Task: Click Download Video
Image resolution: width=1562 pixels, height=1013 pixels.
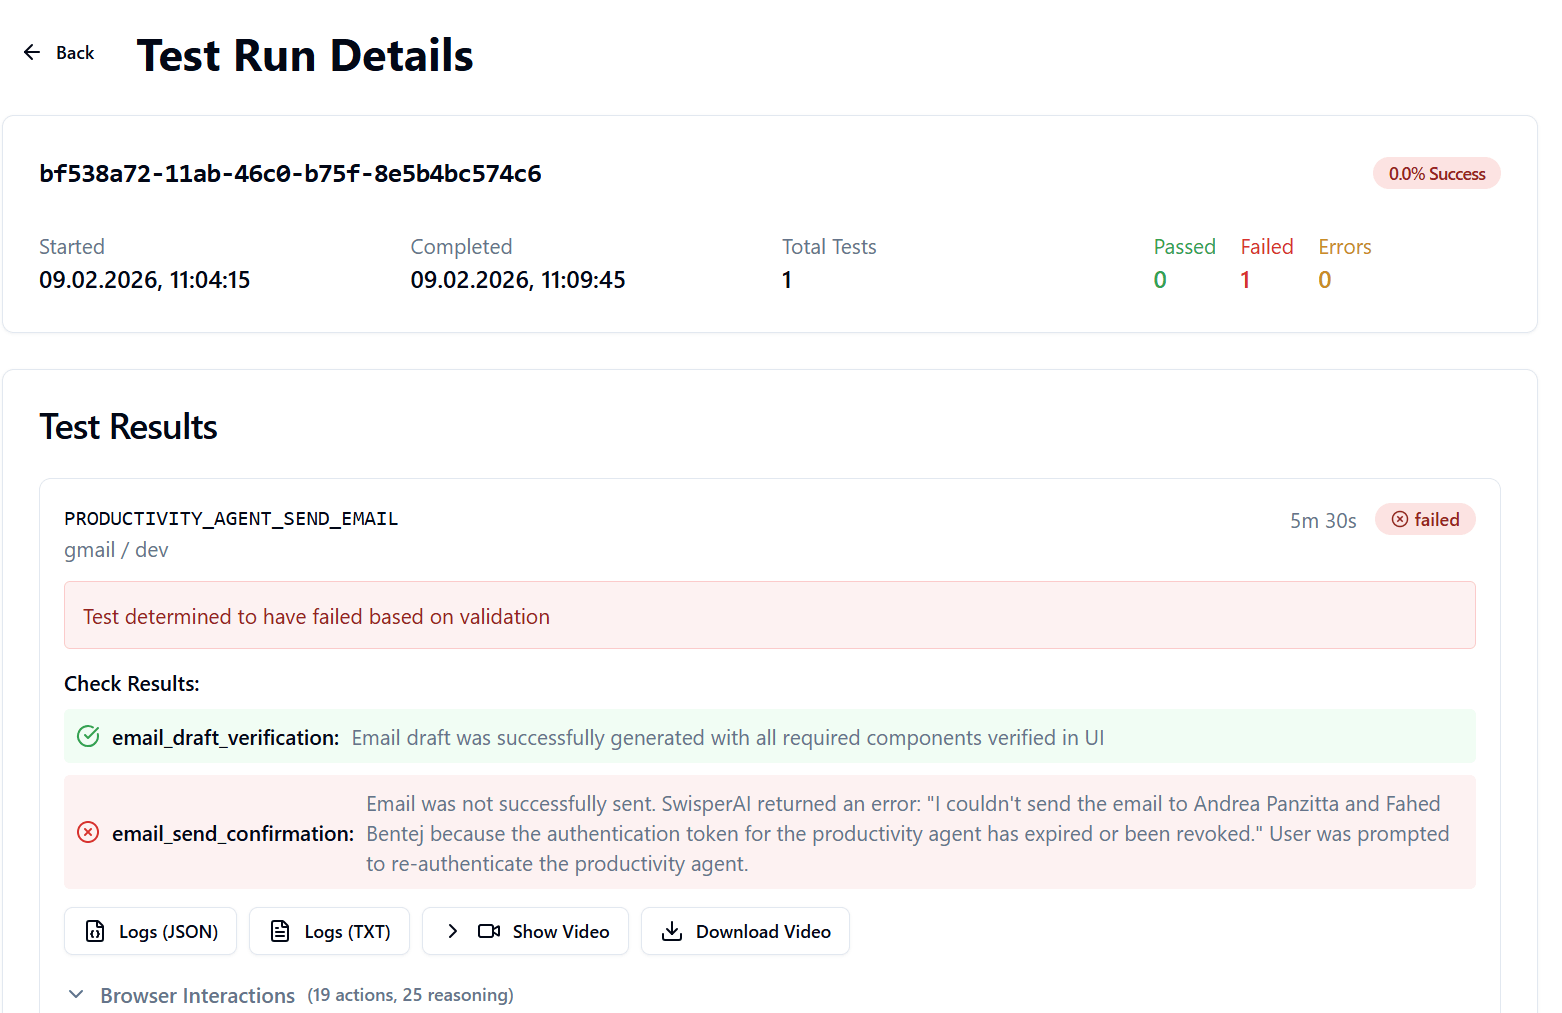Action: [x=745, y=931]
